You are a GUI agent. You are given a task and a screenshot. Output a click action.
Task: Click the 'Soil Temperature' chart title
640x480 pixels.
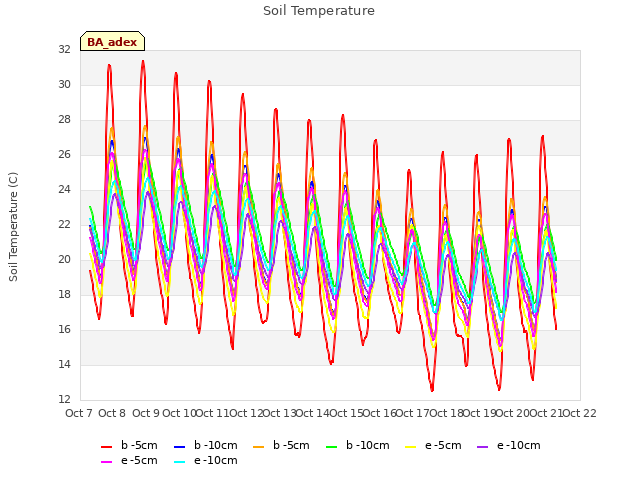pos(319,11)
